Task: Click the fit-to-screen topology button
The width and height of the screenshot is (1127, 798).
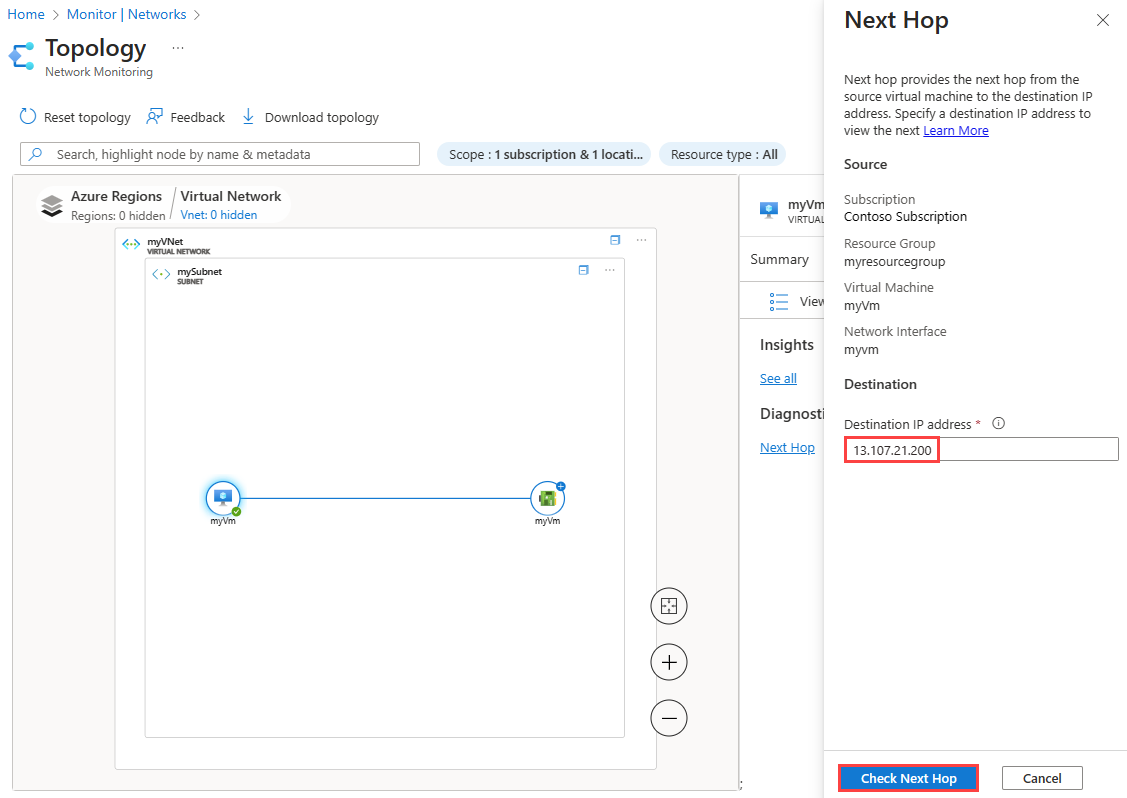Action: [669, 606]
